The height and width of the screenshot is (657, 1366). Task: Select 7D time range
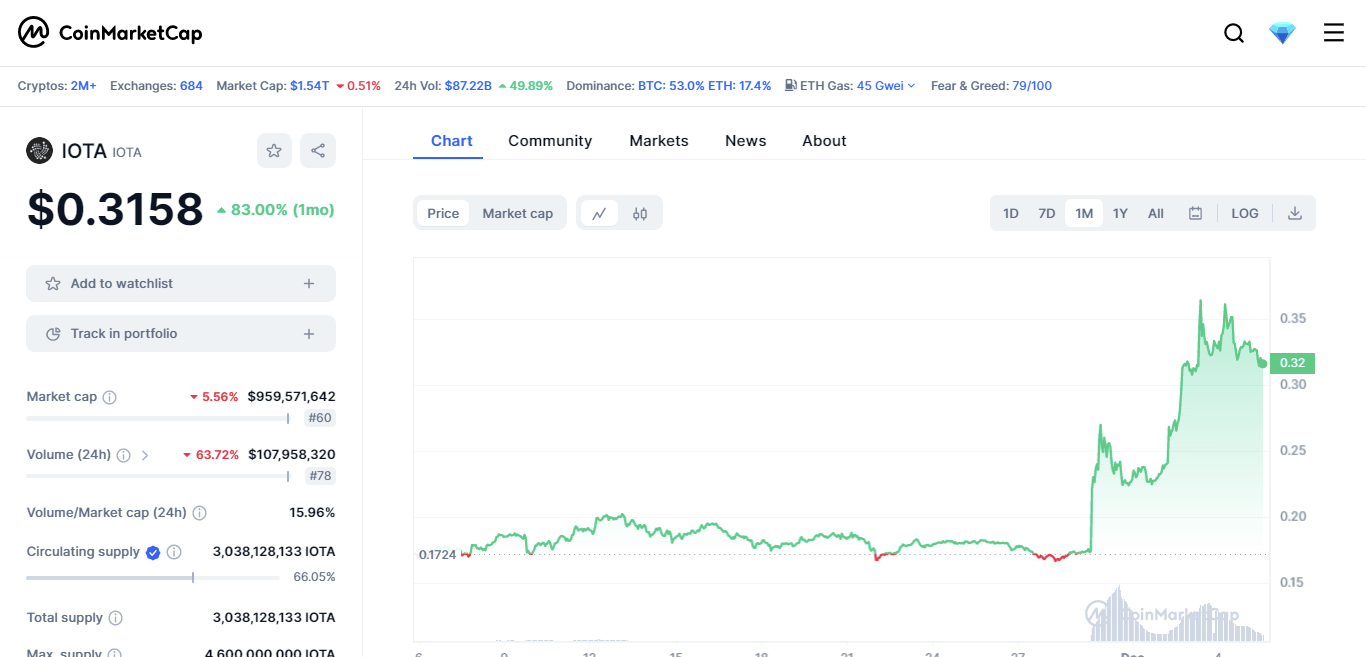[1047, 213]
